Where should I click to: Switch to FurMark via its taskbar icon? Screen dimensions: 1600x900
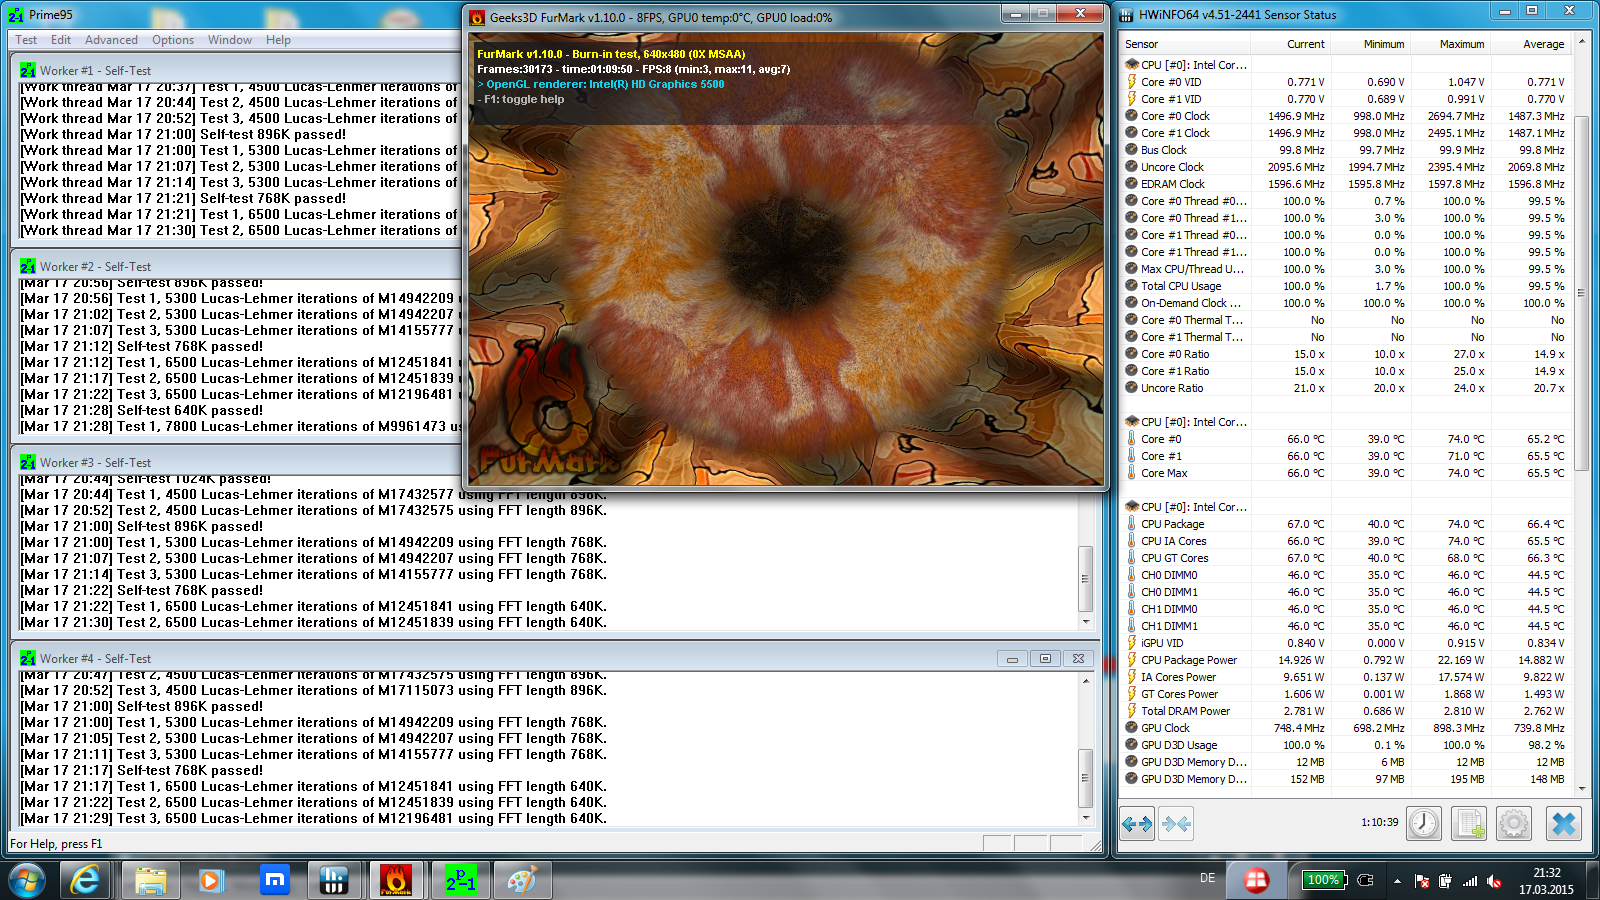pos(396,880)
